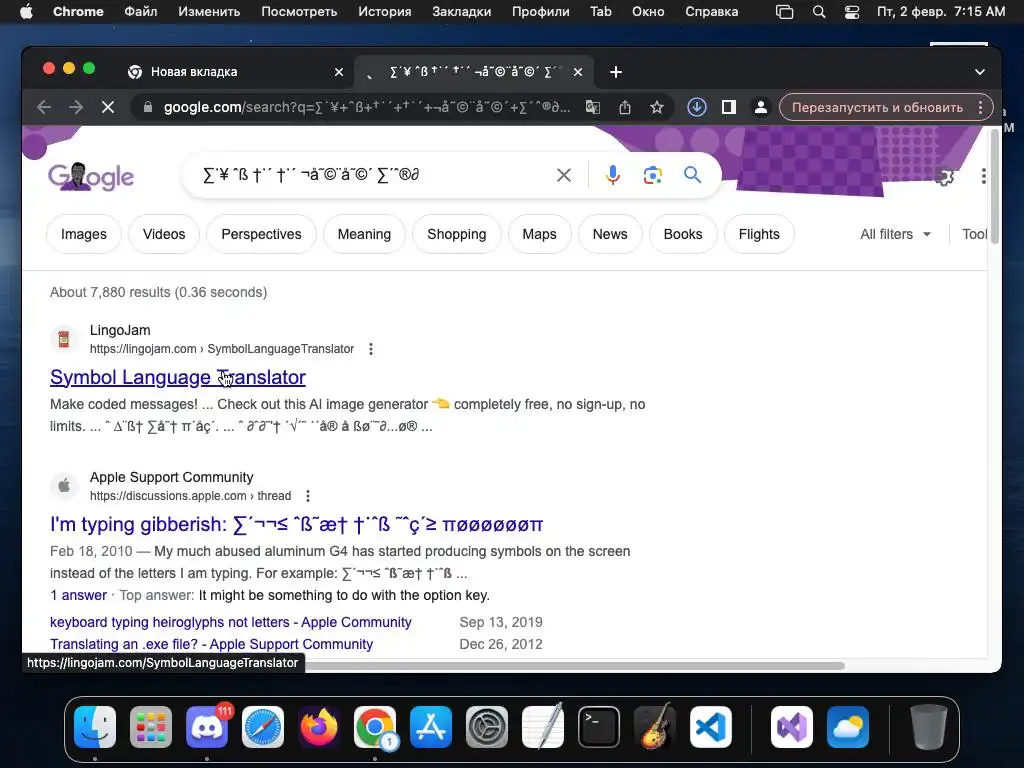
Task: Click the share page icon
Action: [625, 107]
